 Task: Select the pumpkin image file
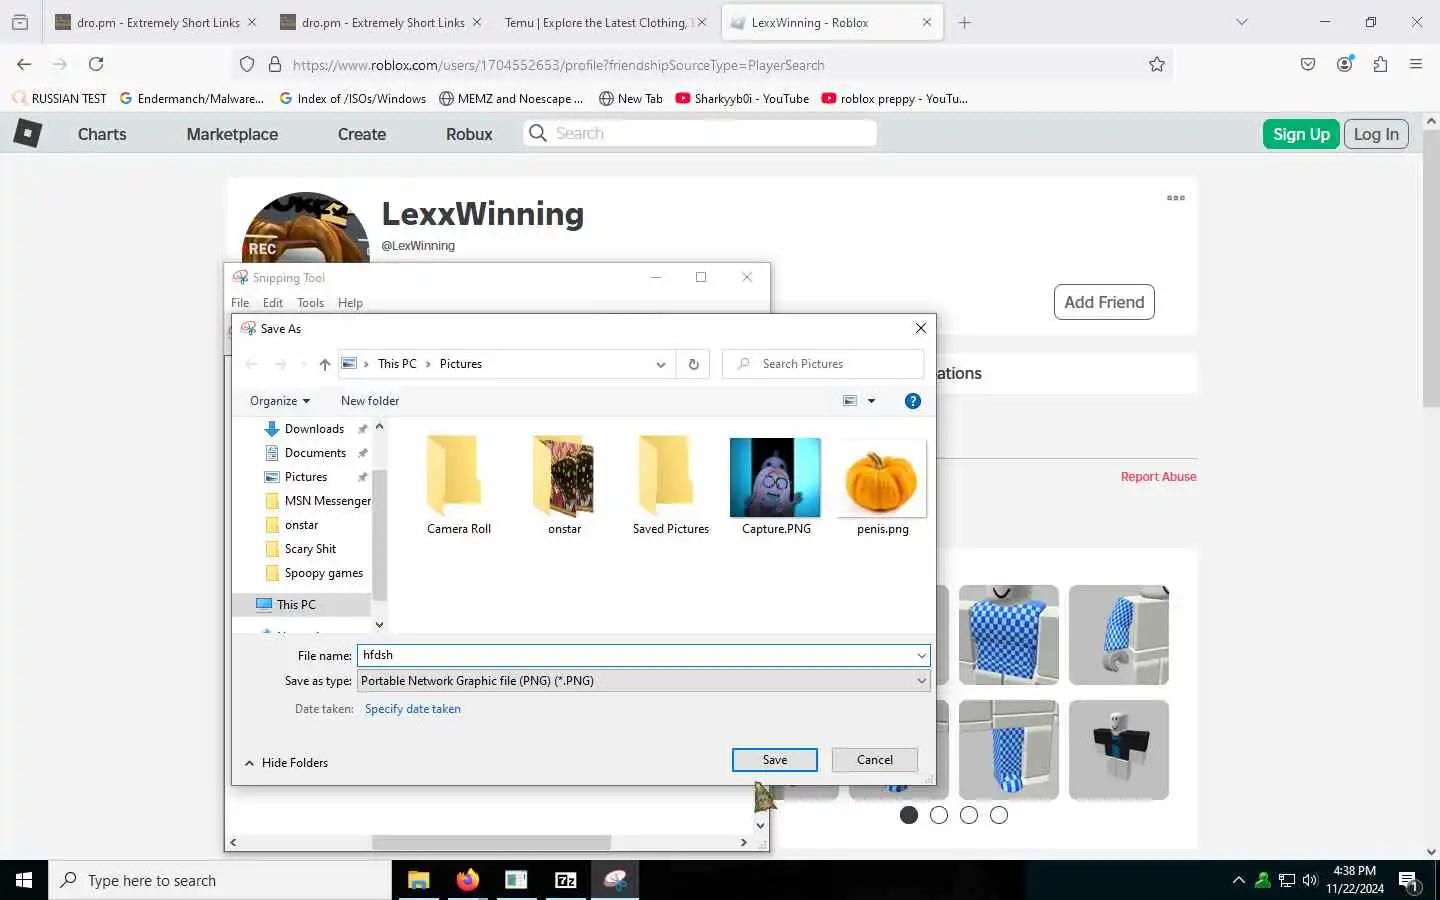coord(882,486)
